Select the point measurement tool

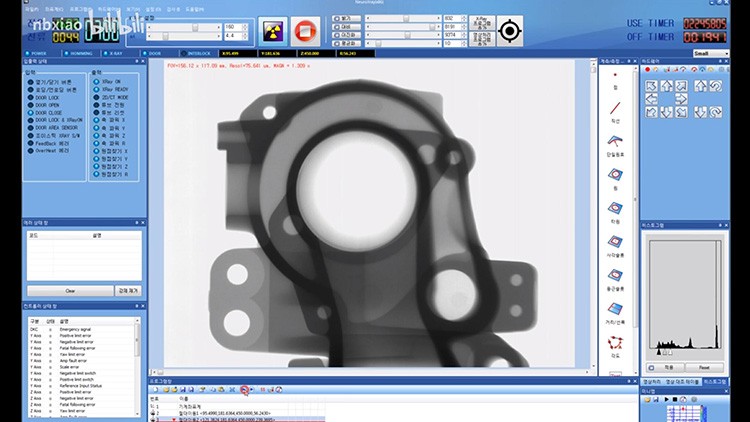tap(616, 76)
